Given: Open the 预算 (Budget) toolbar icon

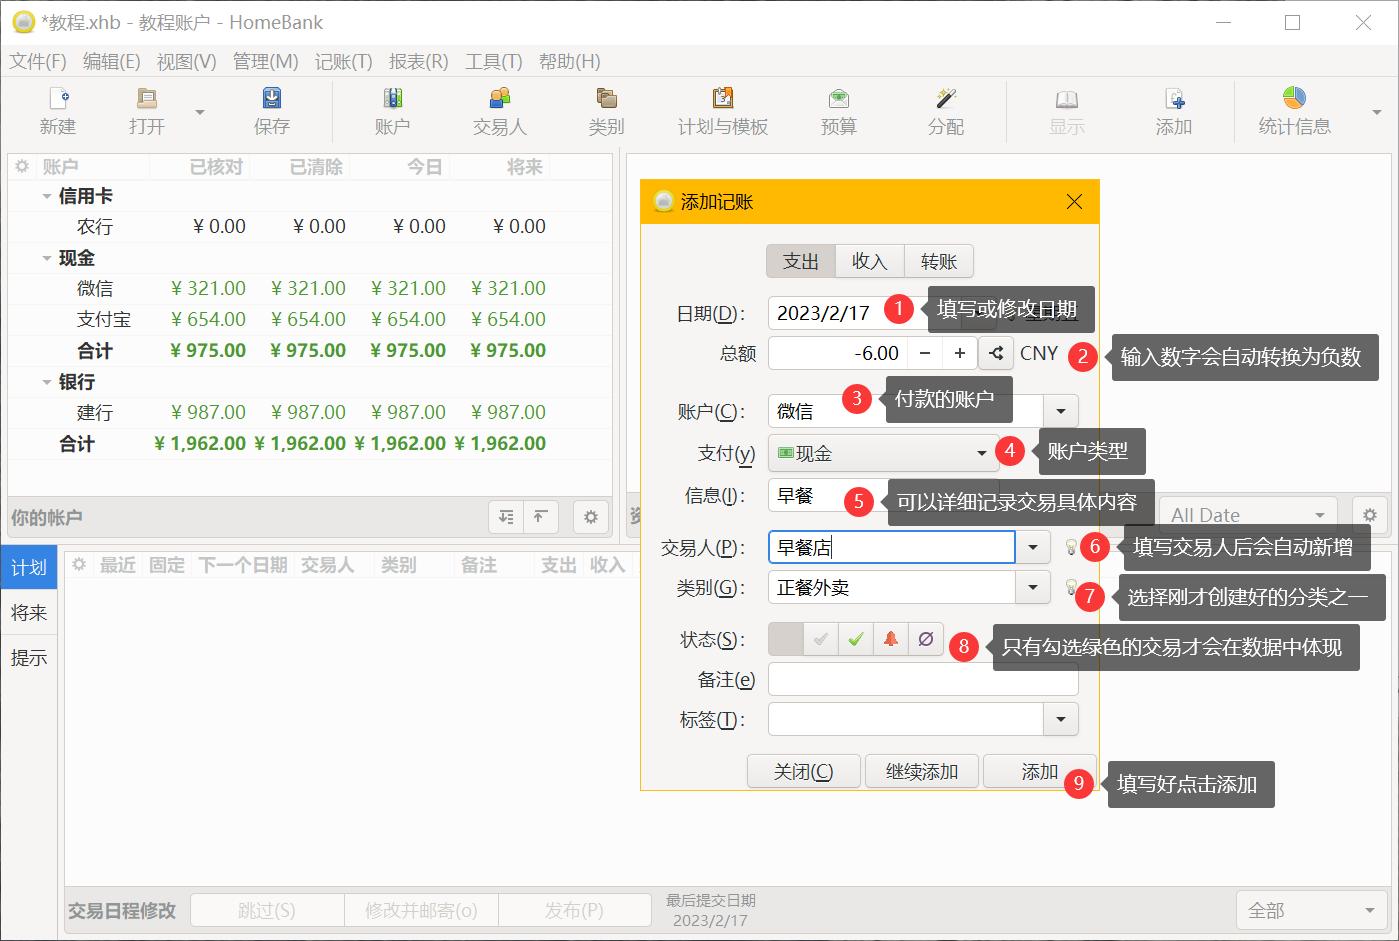Looking at the screenshot, I should (x=838, y=110).
